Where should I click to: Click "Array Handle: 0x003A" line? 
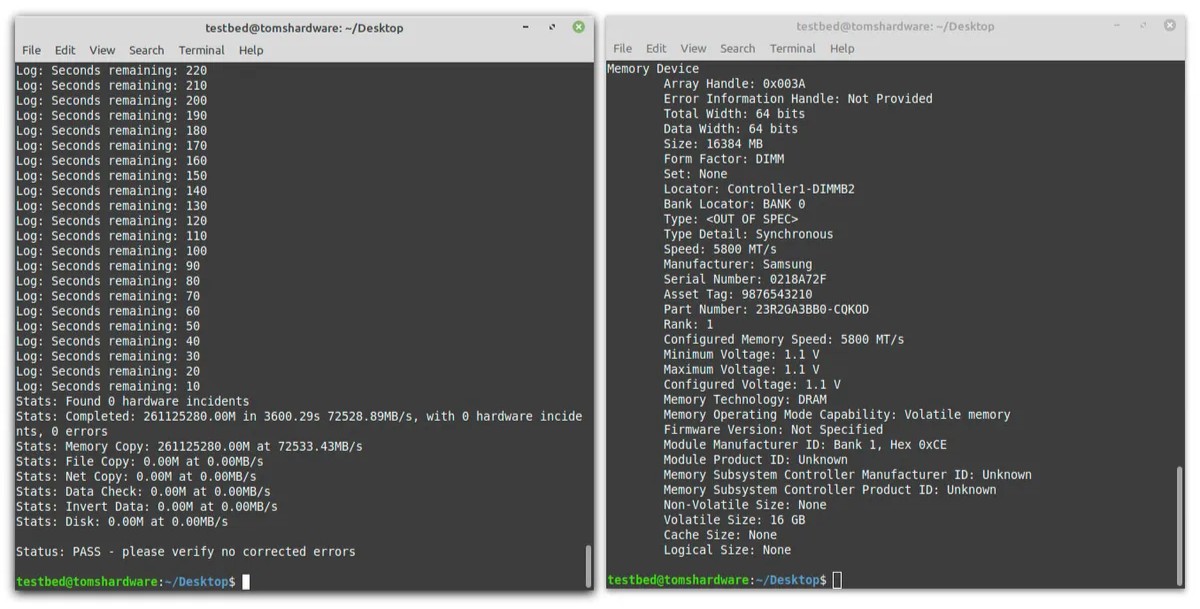coord(734,83)
